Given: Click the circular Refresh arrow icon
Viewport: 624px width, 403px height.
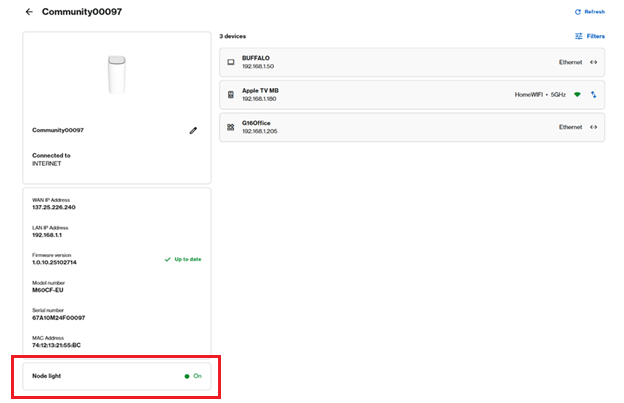Looking at the screenshot, I should tap(578, 12).
